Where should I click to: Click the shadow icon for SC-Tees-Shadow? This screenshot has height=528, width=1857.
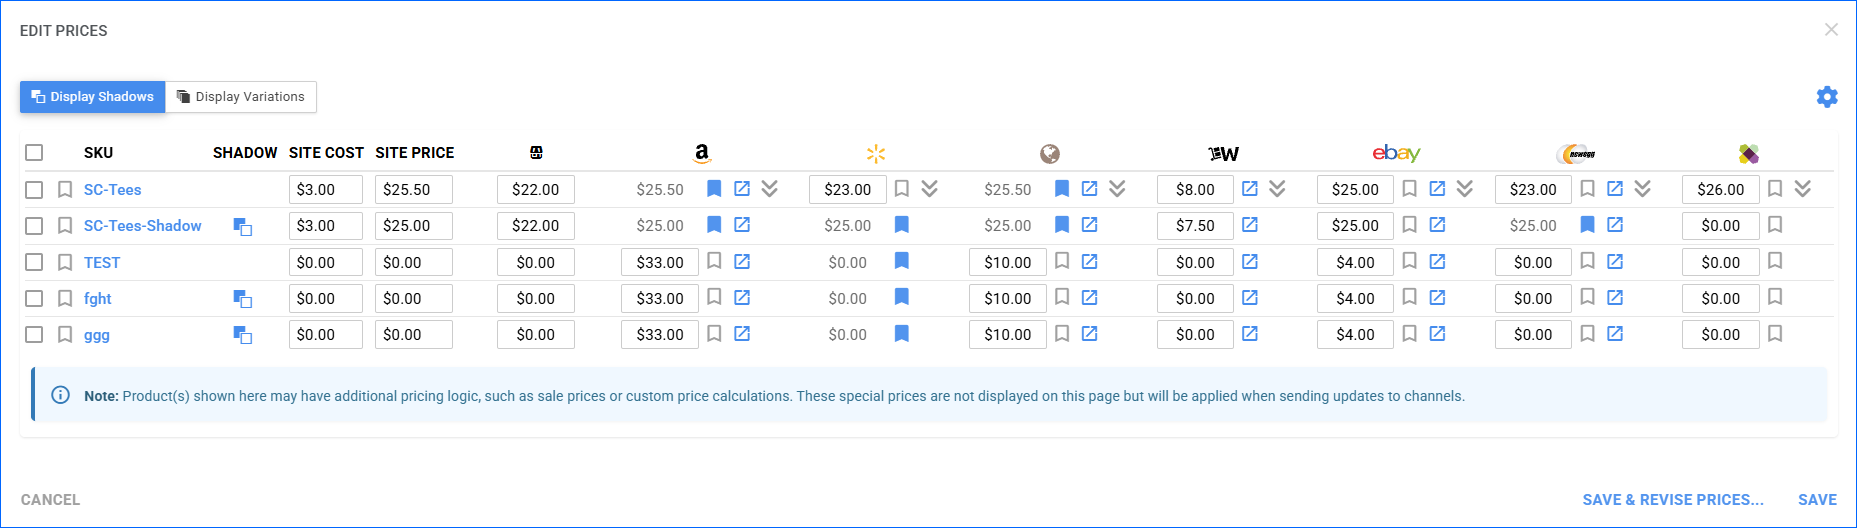[x=242, y=227]
